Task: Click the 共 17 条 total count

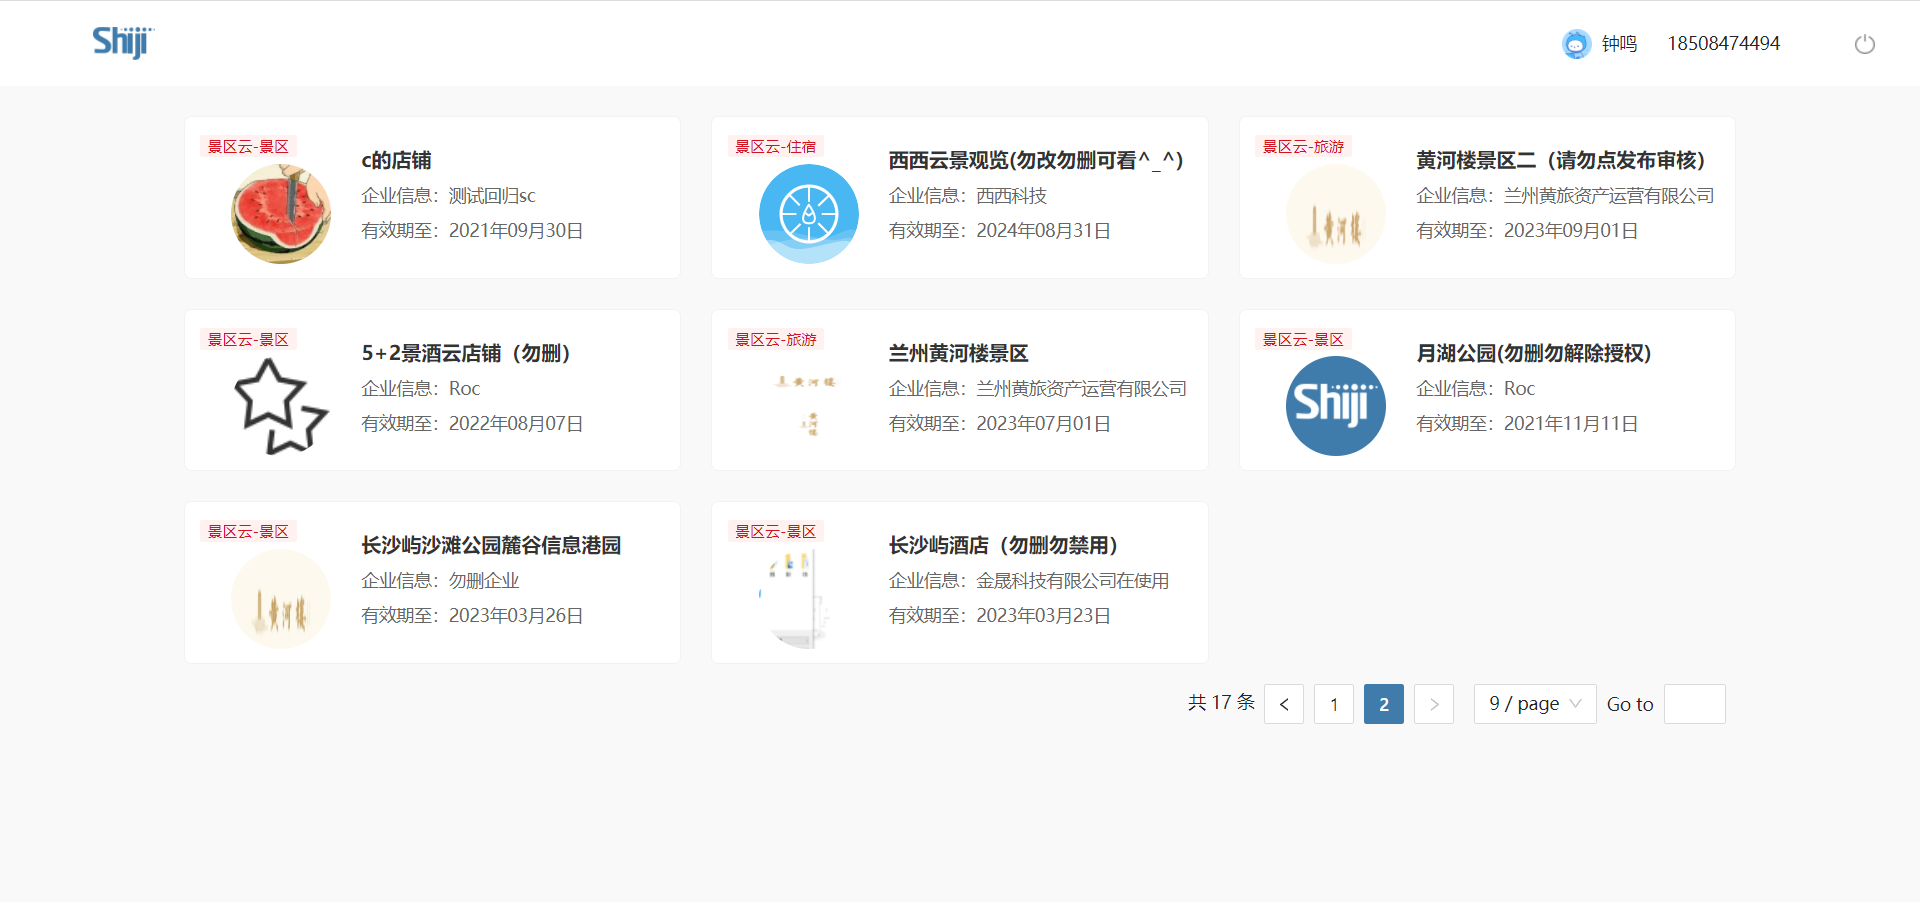Action: 1221,703
